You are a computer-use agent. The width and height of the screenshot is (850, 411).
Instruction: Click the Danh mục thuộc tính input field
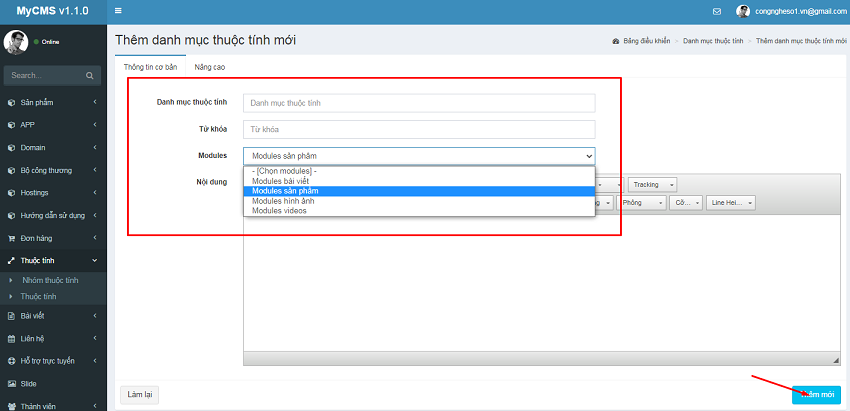(x=418, y=103)
